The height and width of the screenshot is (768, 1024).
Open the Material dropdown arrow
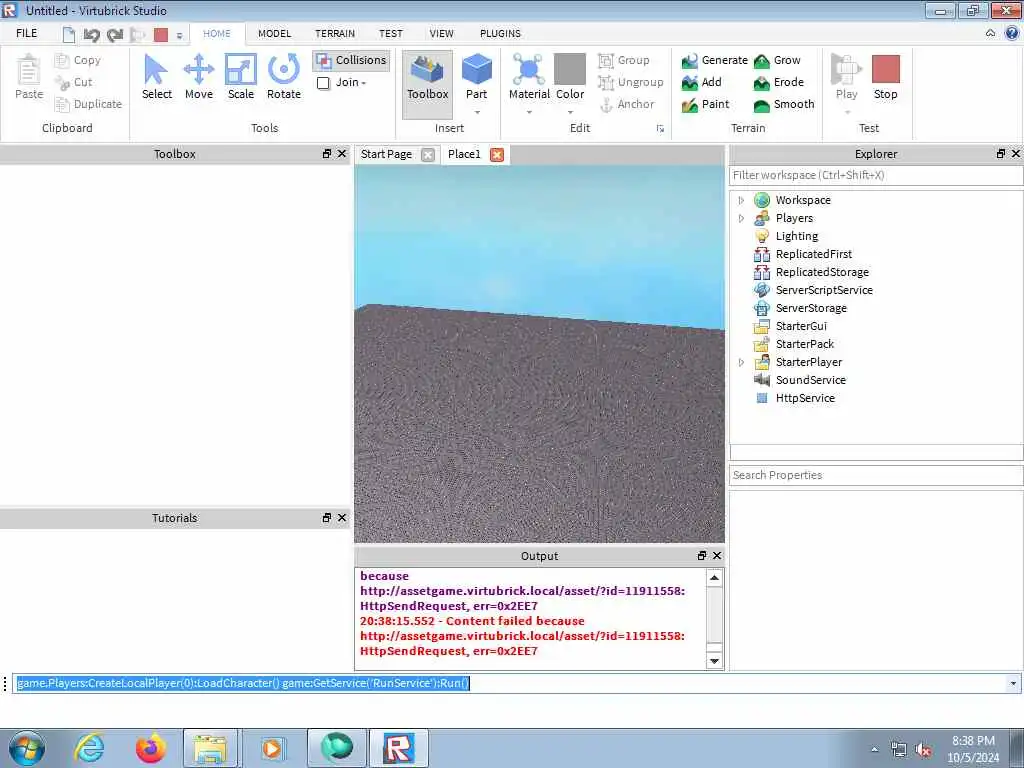[529, 112]
